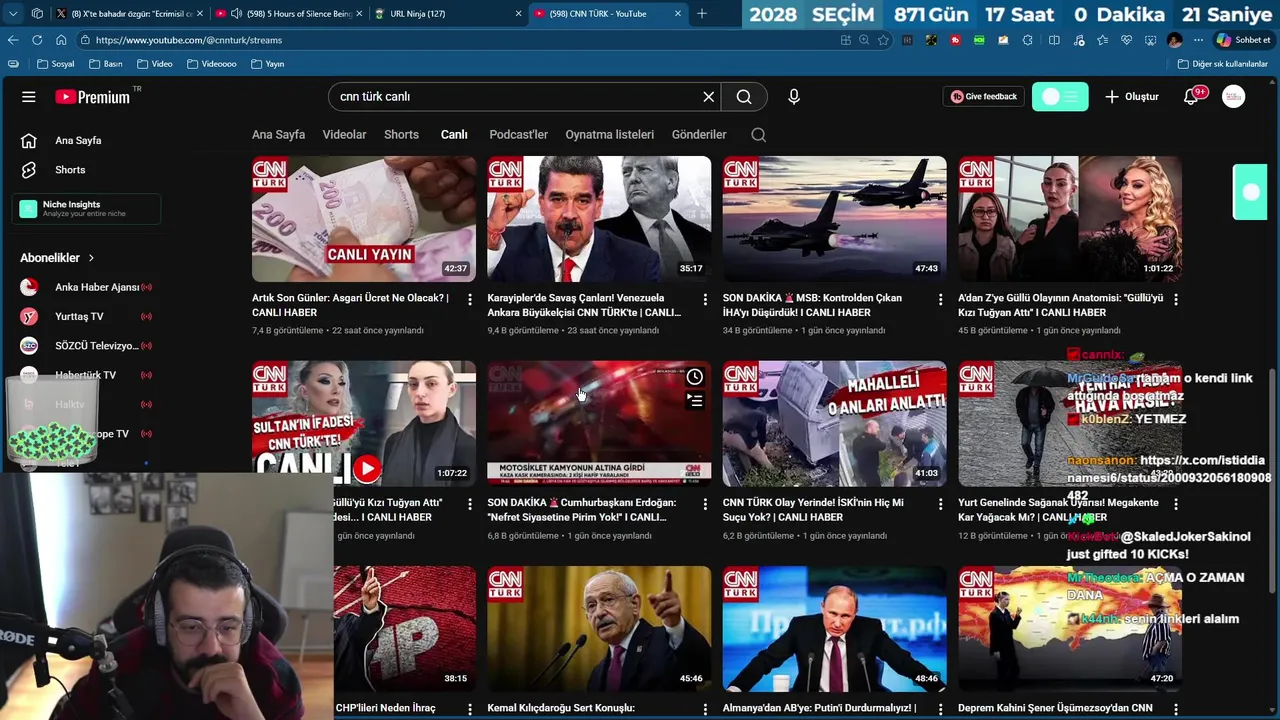Open options for MSB İHA video
Image resolution: width=1280 pixels, height=720 pixels.
tap(940, 299)
